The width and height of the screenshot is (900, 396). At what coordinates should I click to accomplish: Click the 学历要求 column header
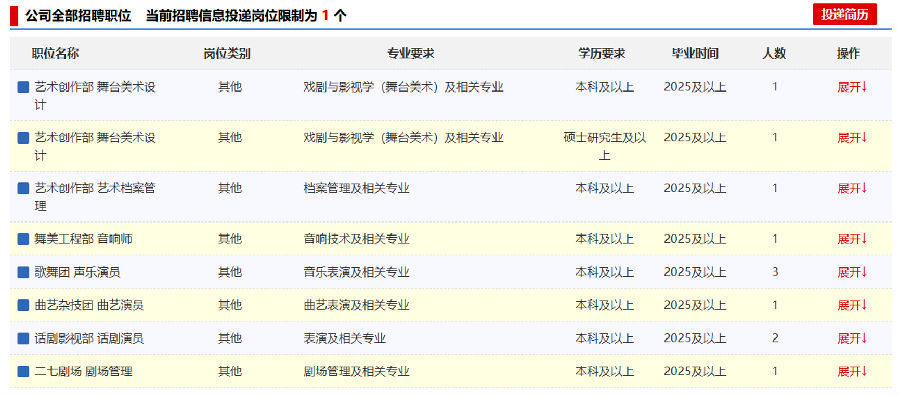[x=602, y=53]
